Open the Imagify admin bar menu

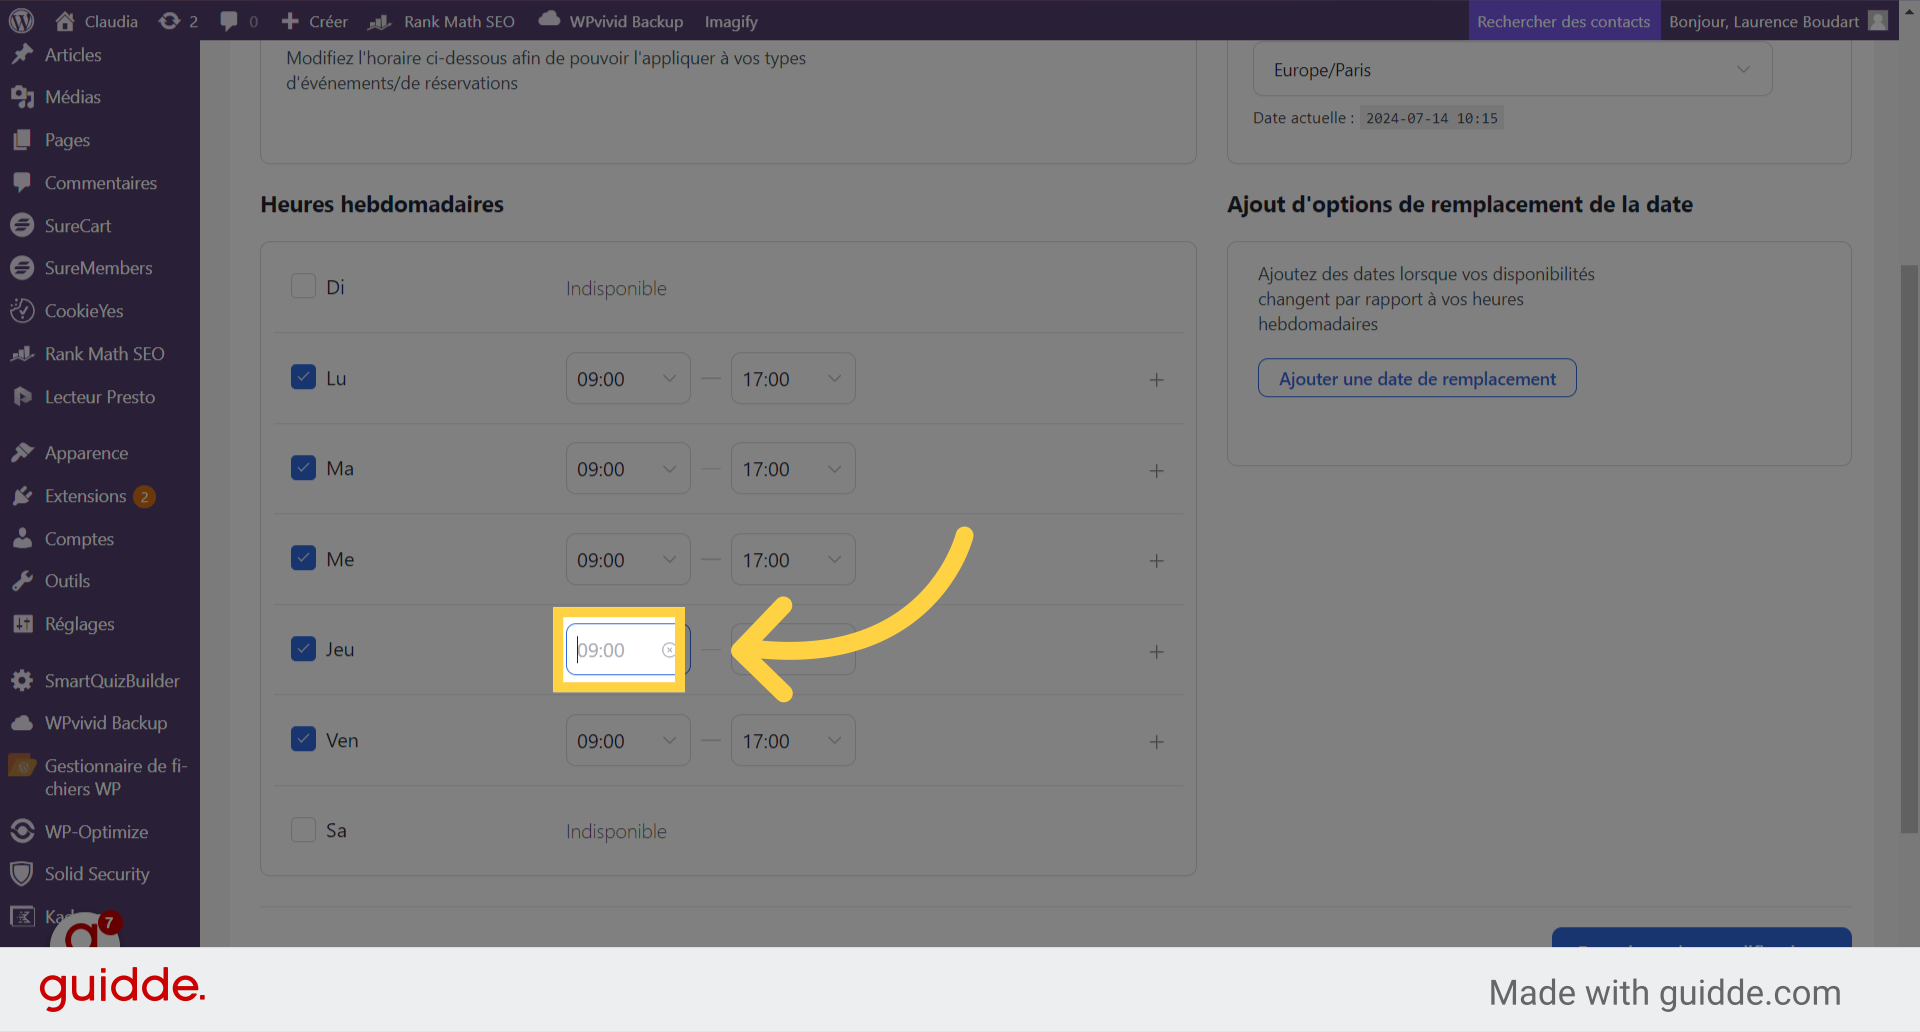[731, 21]
